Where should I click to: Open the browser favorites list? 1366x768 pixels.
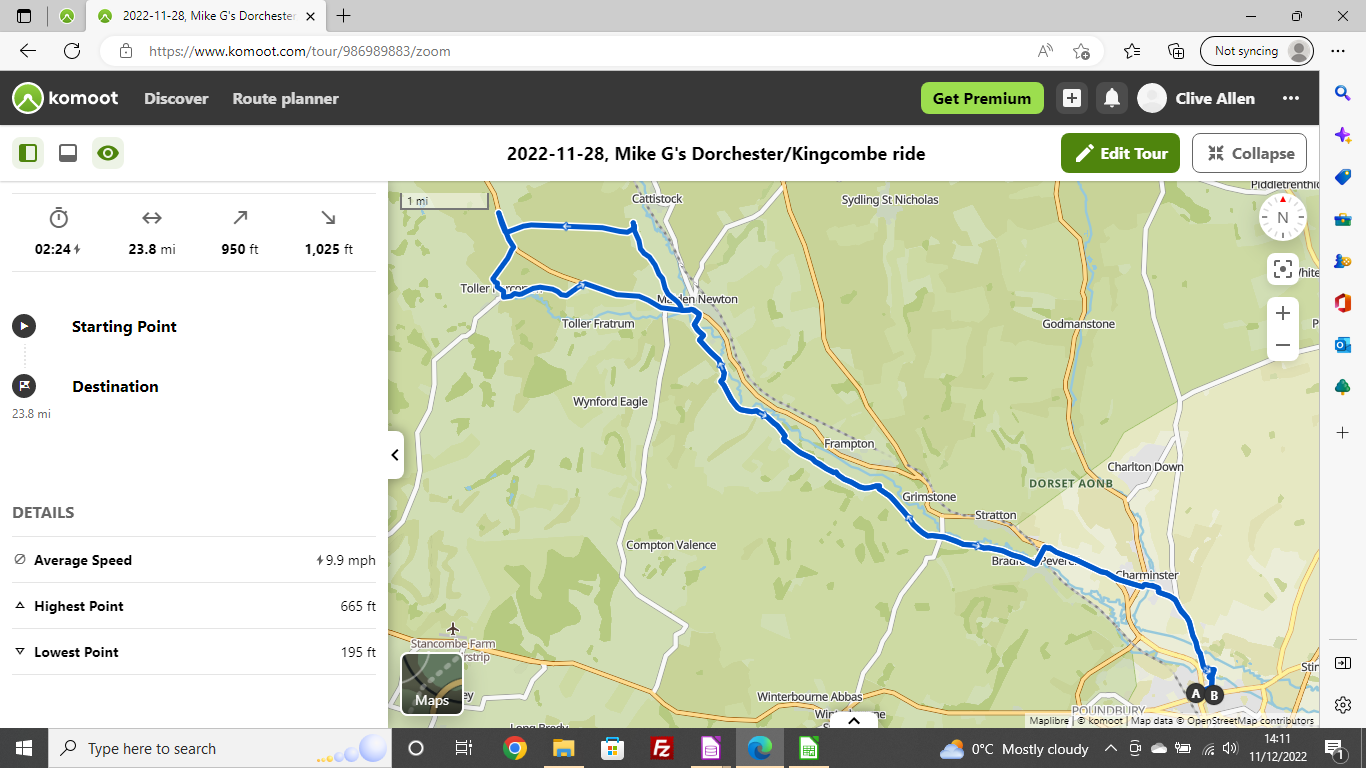pyautogui.click(x=1132, y=51)
